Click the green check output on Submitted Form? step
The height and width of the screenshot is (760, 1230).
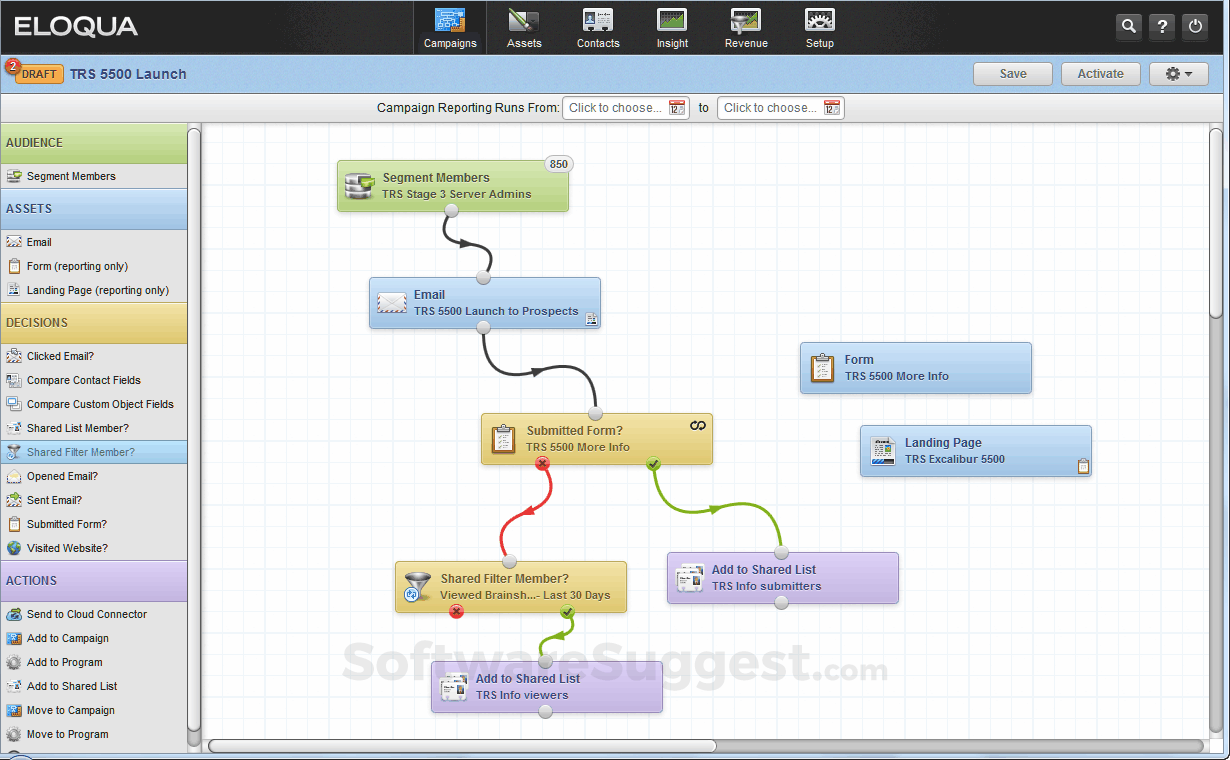(653, 464)
